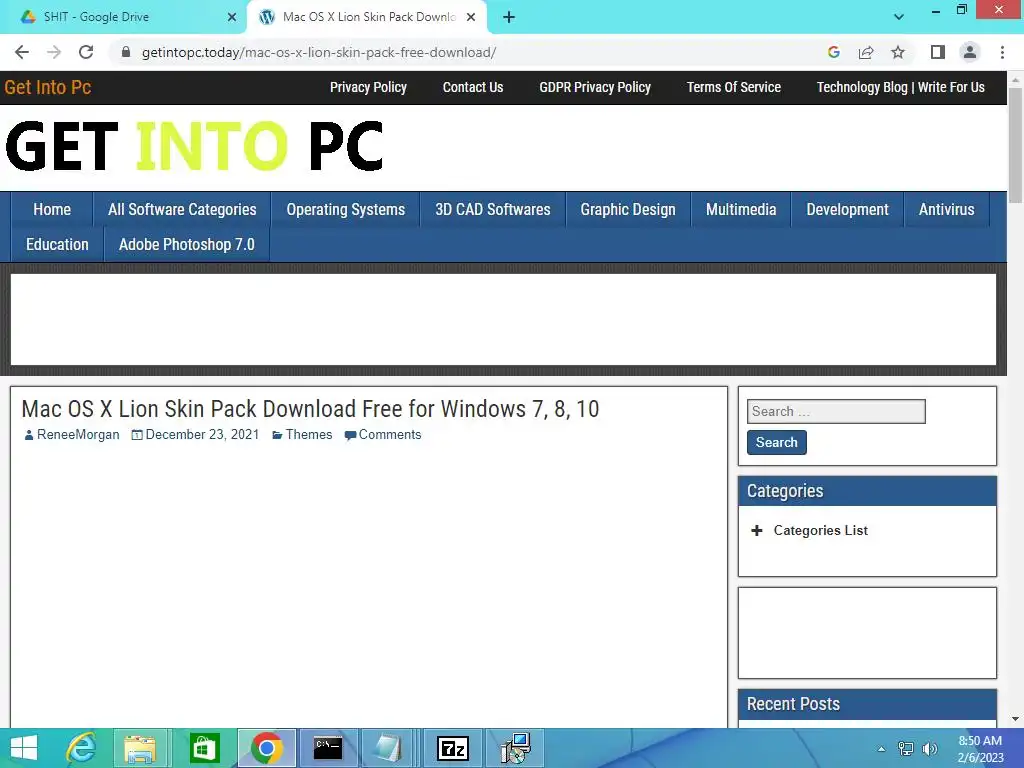
Task: Click the Categories List label
Action: [x=820, y=530]
